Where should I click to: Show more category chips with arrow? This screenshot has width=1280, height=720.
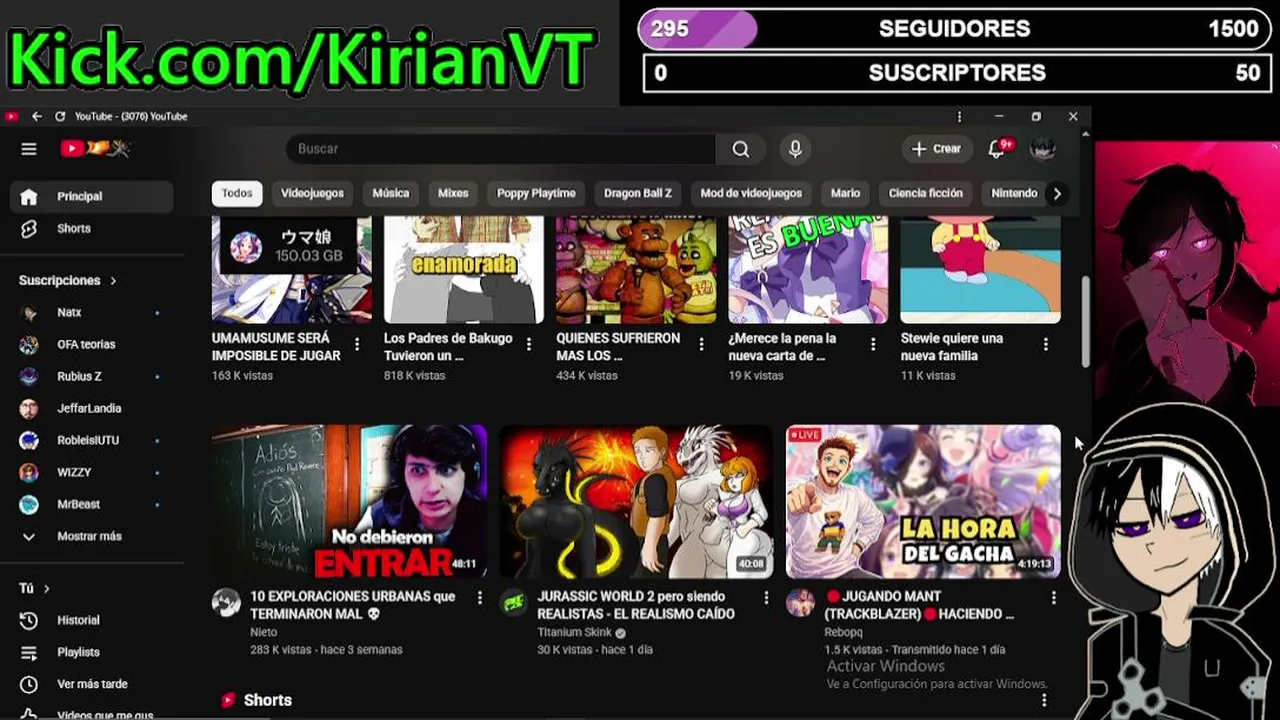pyautogui.click(x=1057, y=193)
